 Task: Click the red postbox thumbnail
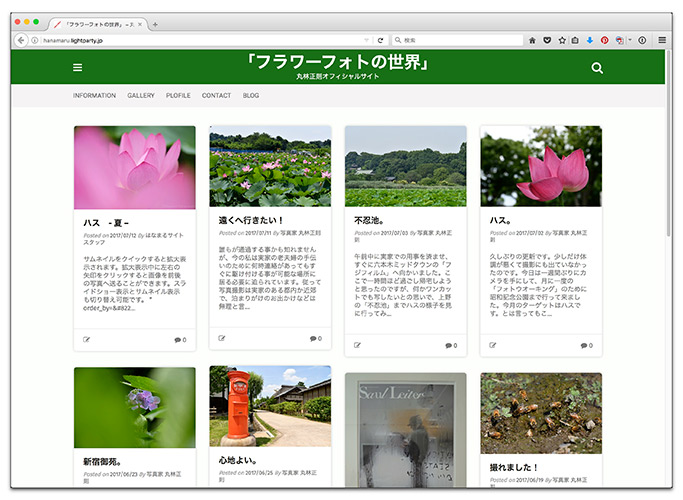click(270, 406)
